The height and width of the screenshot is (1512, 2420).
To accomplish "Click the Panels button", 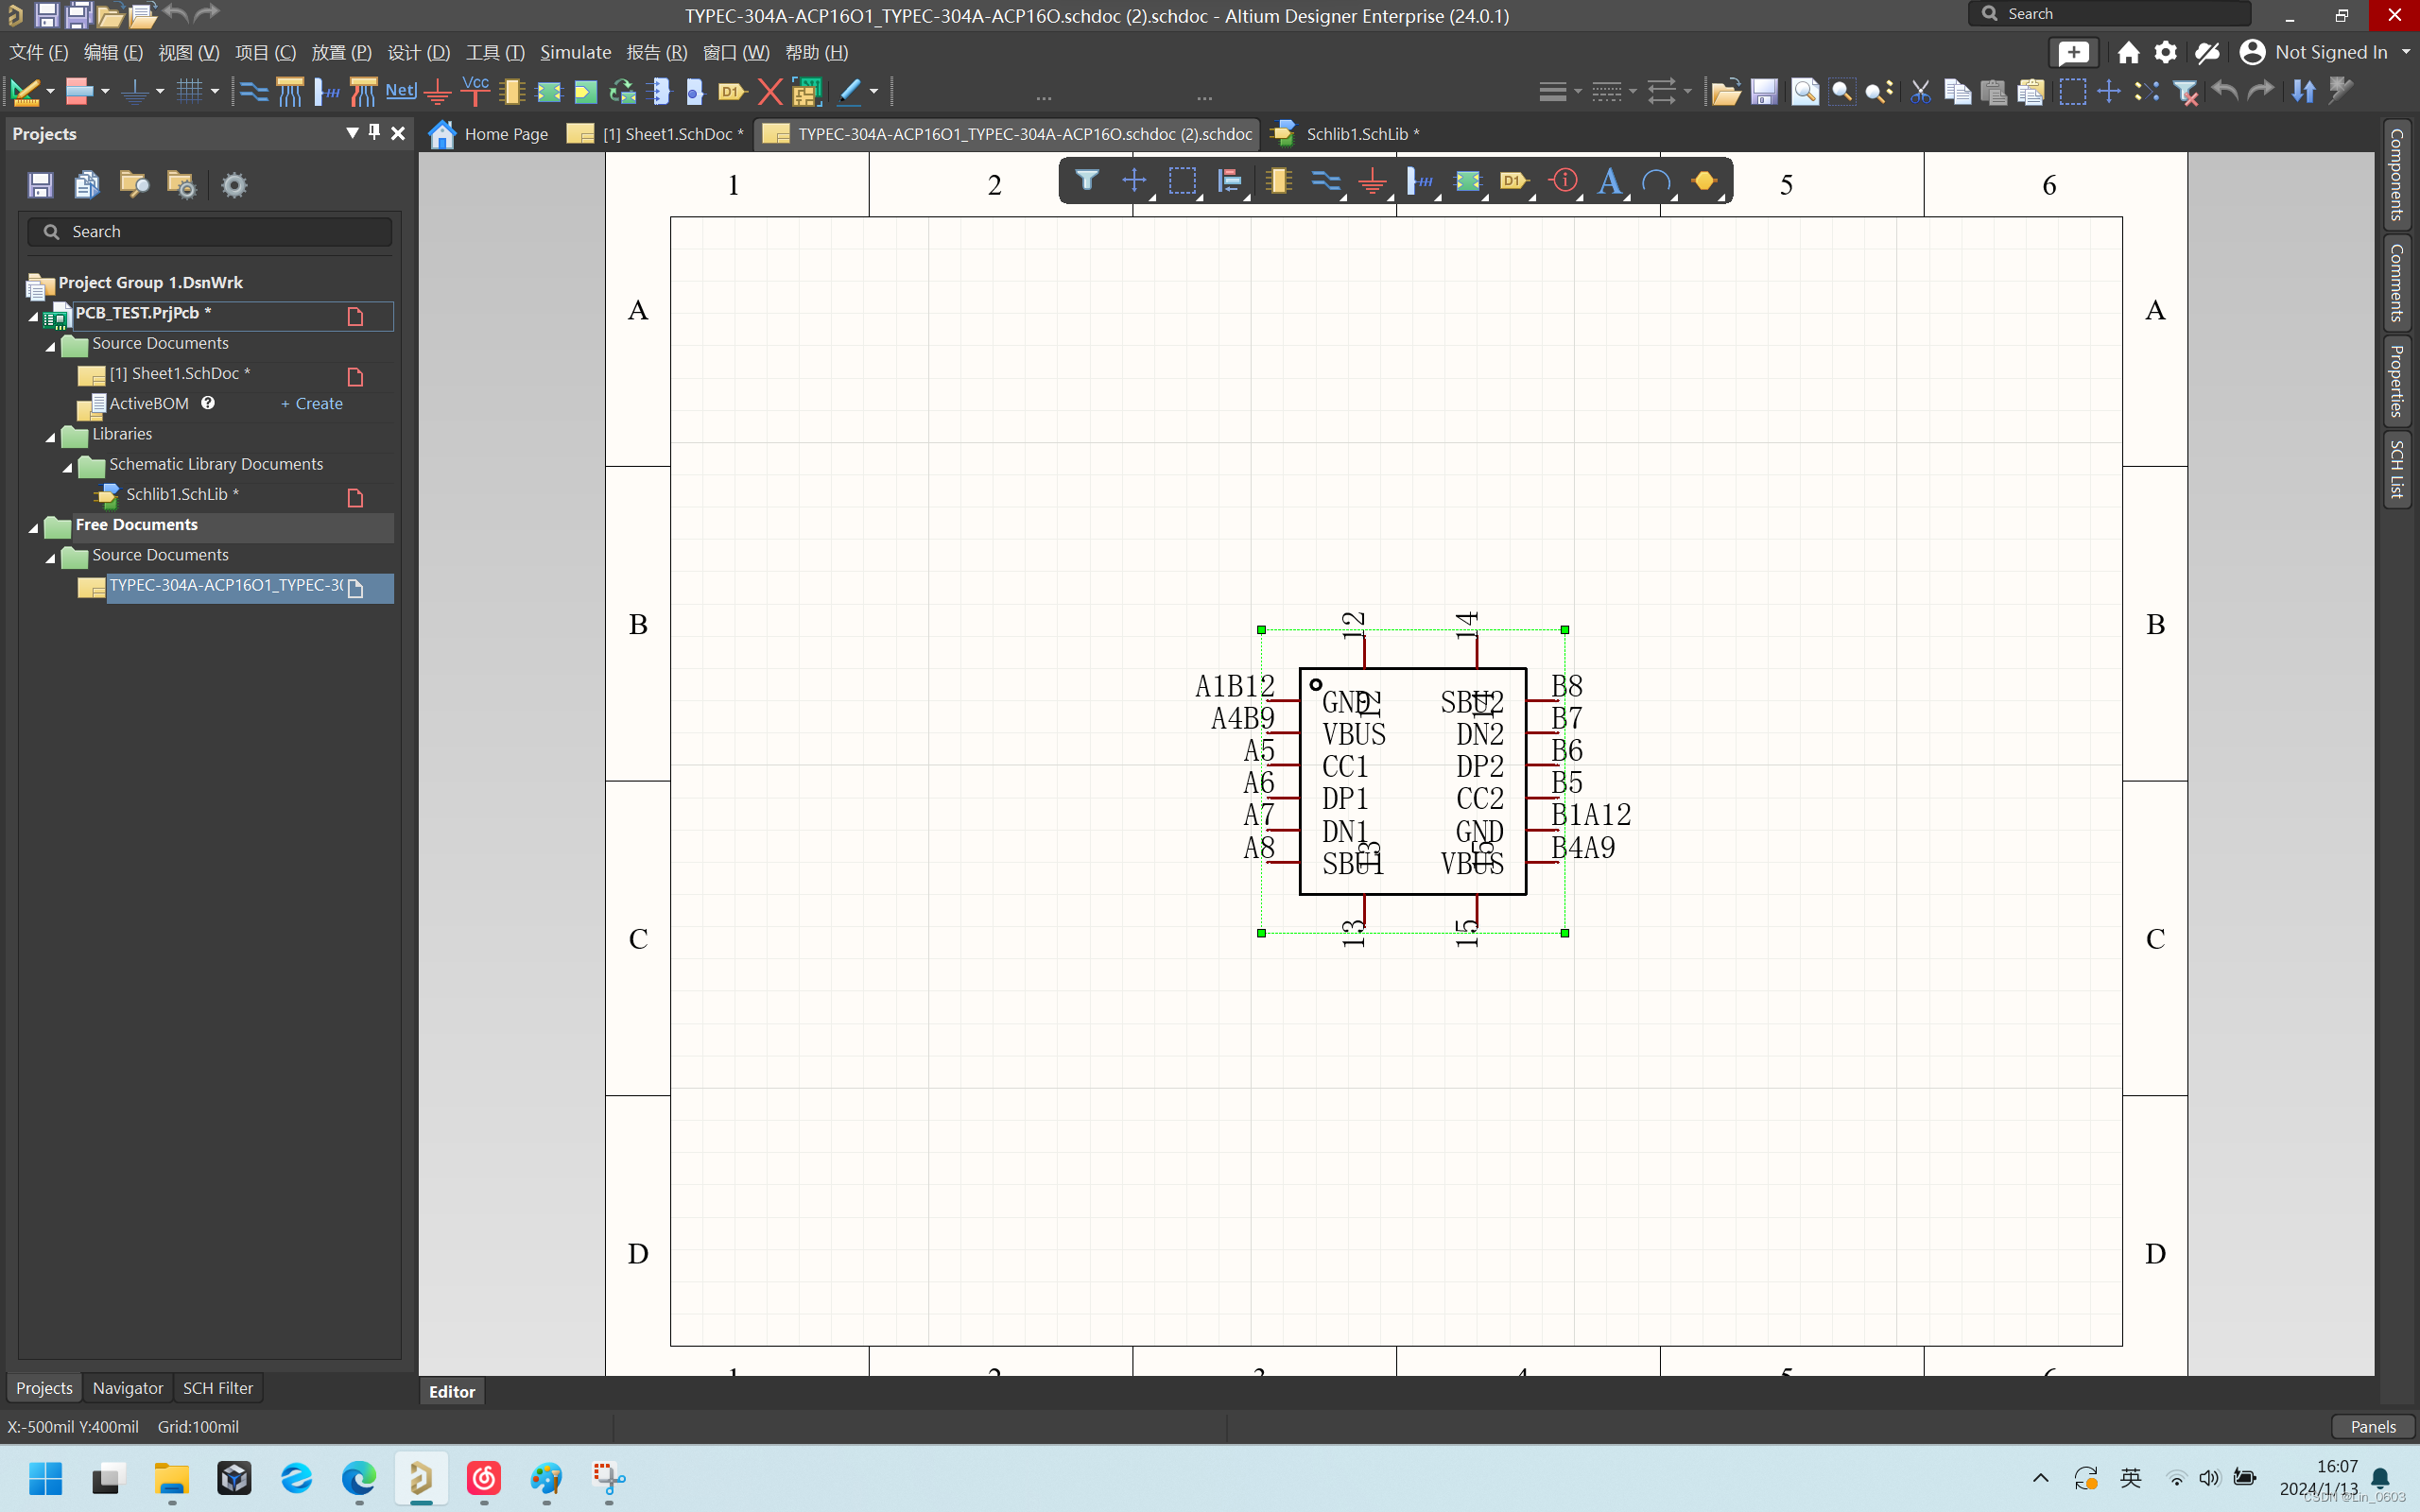I will pos(2372,1427).
